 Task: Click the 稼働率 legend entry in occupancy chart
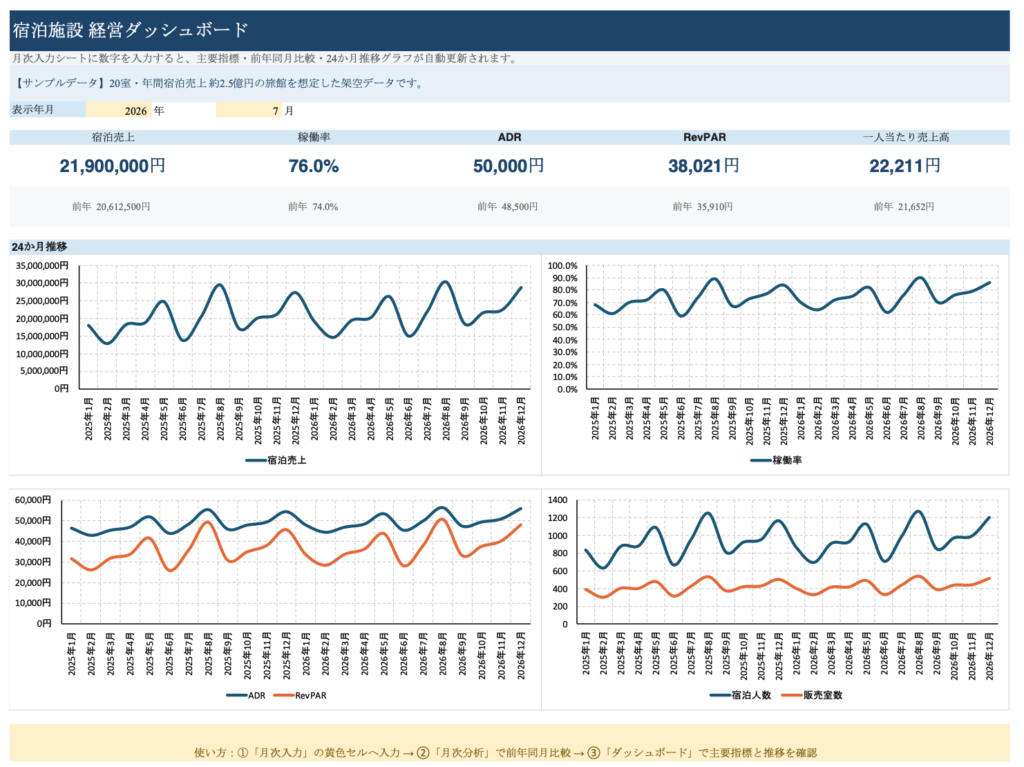(776, 460)
